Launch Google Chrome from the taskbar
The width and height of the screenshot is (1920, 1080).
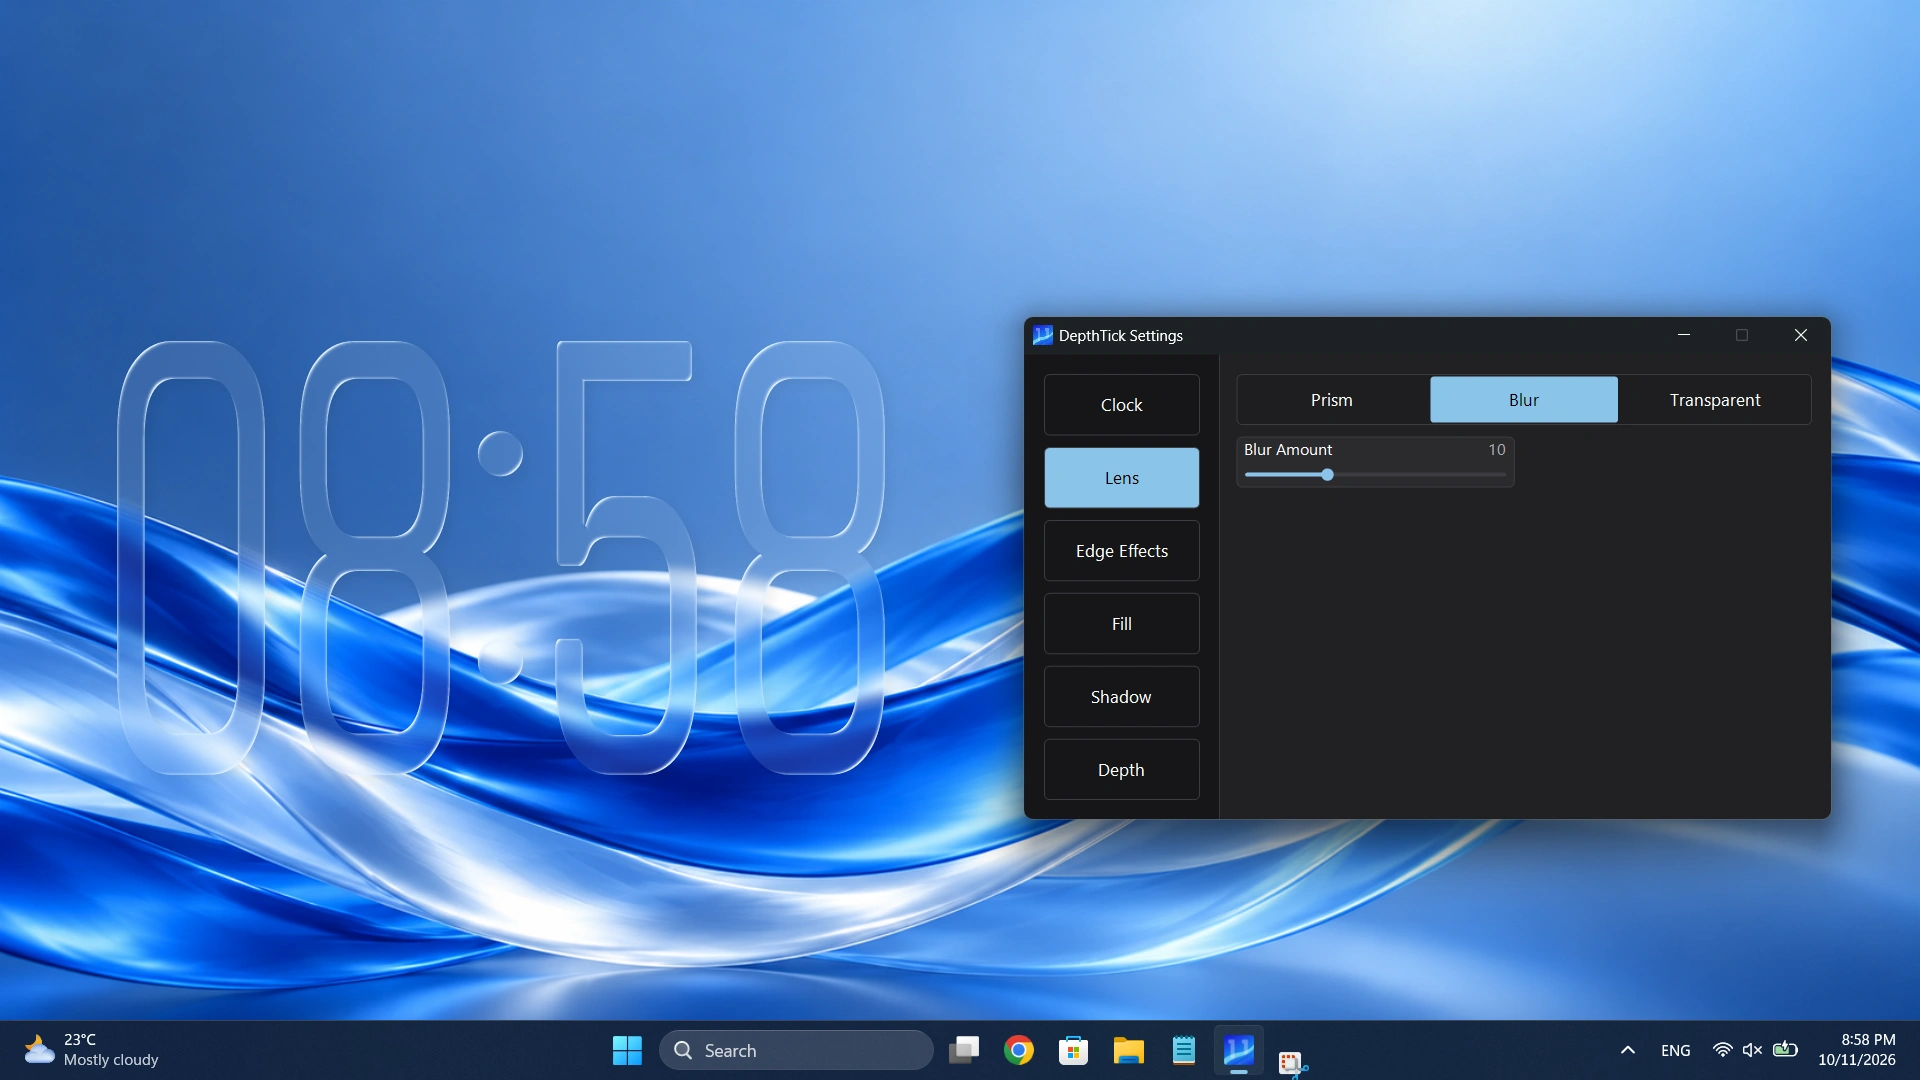1019,1050
